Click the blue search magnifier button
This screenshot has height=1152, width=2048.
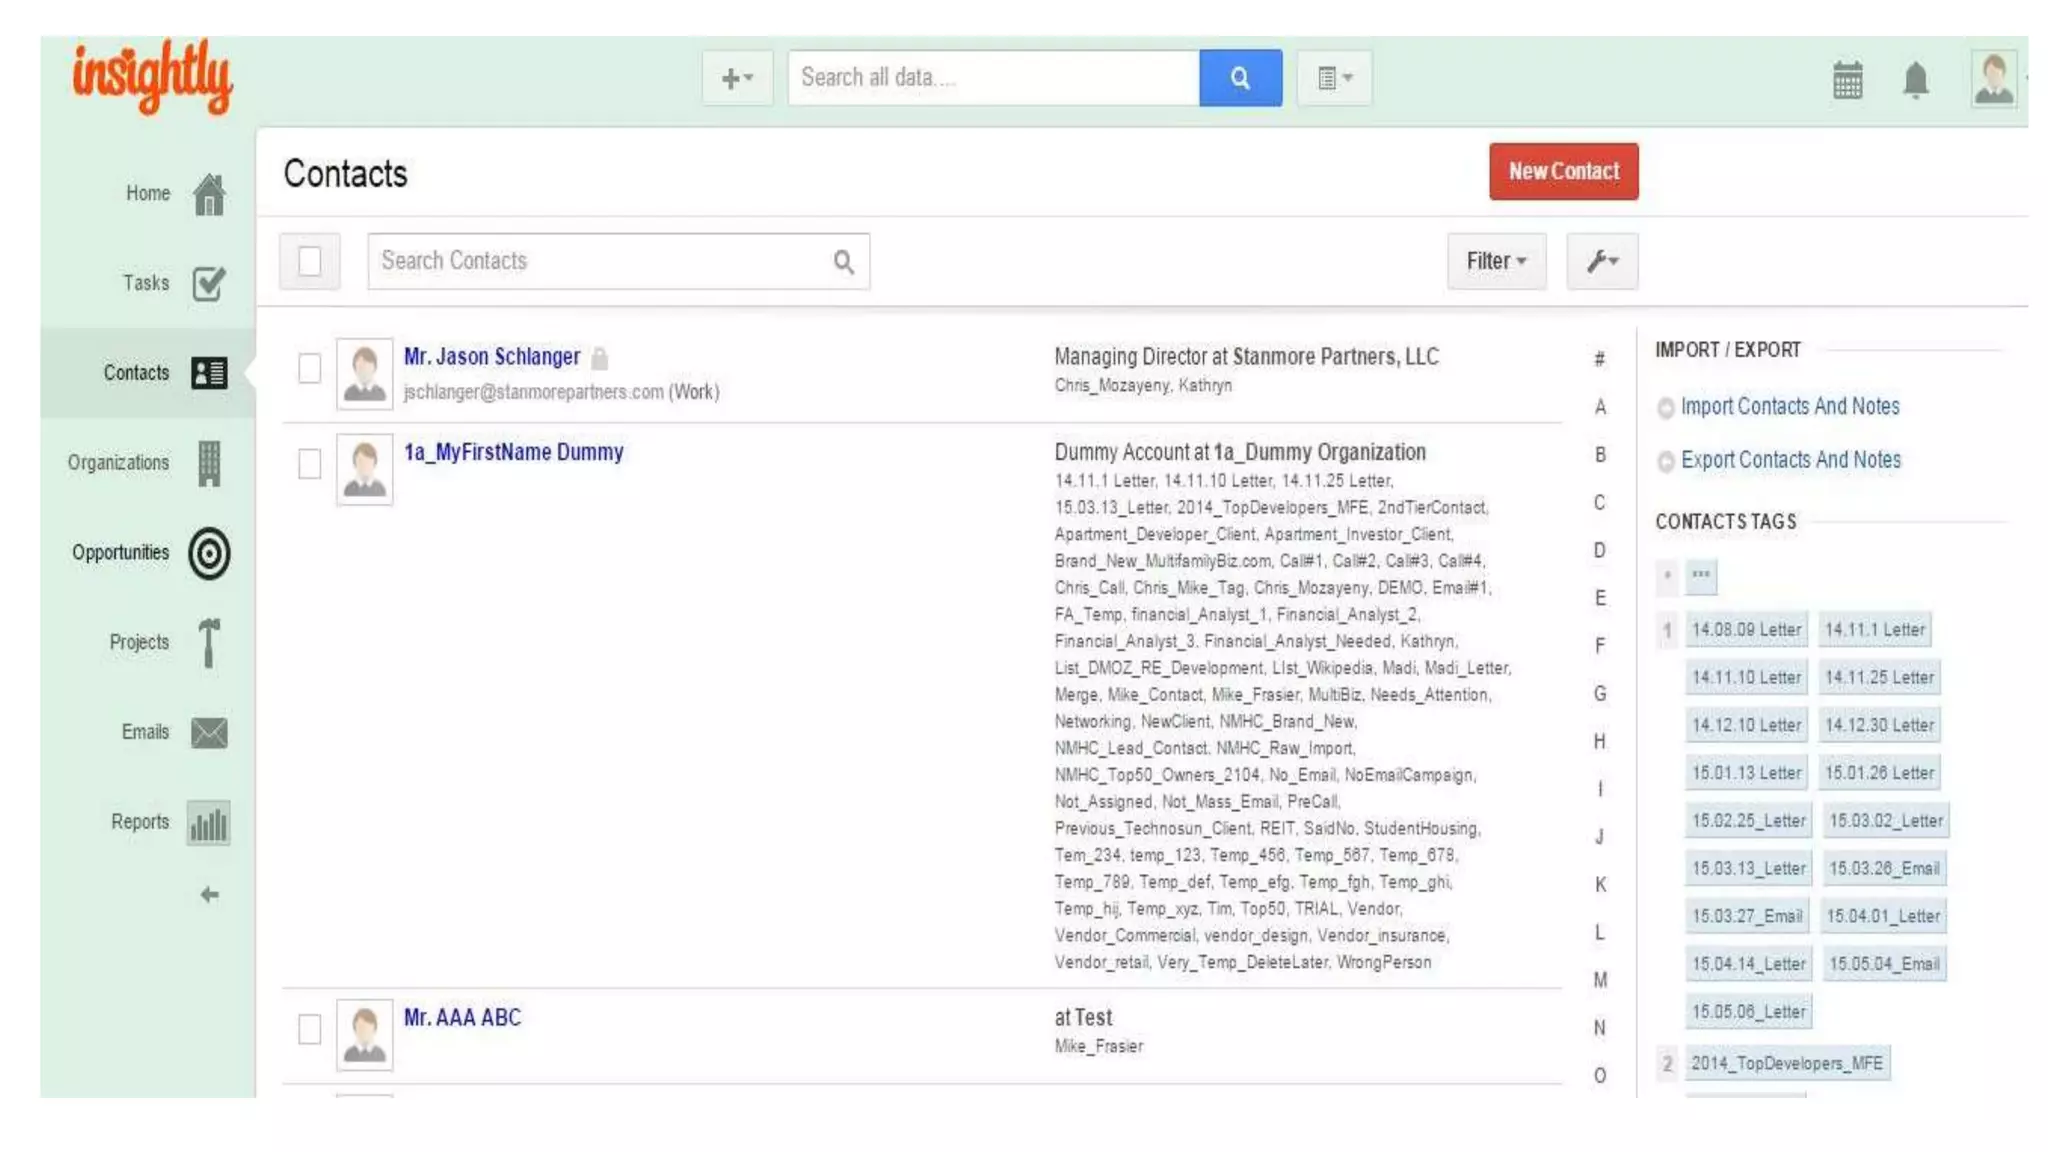click(x=1240, y=78)
